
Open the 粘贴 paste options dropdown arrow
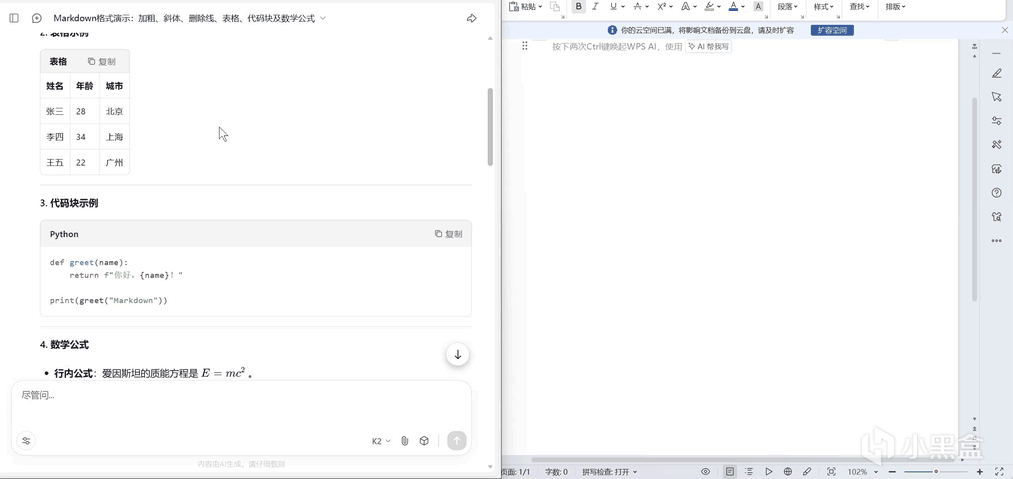(x=540, y=6)
